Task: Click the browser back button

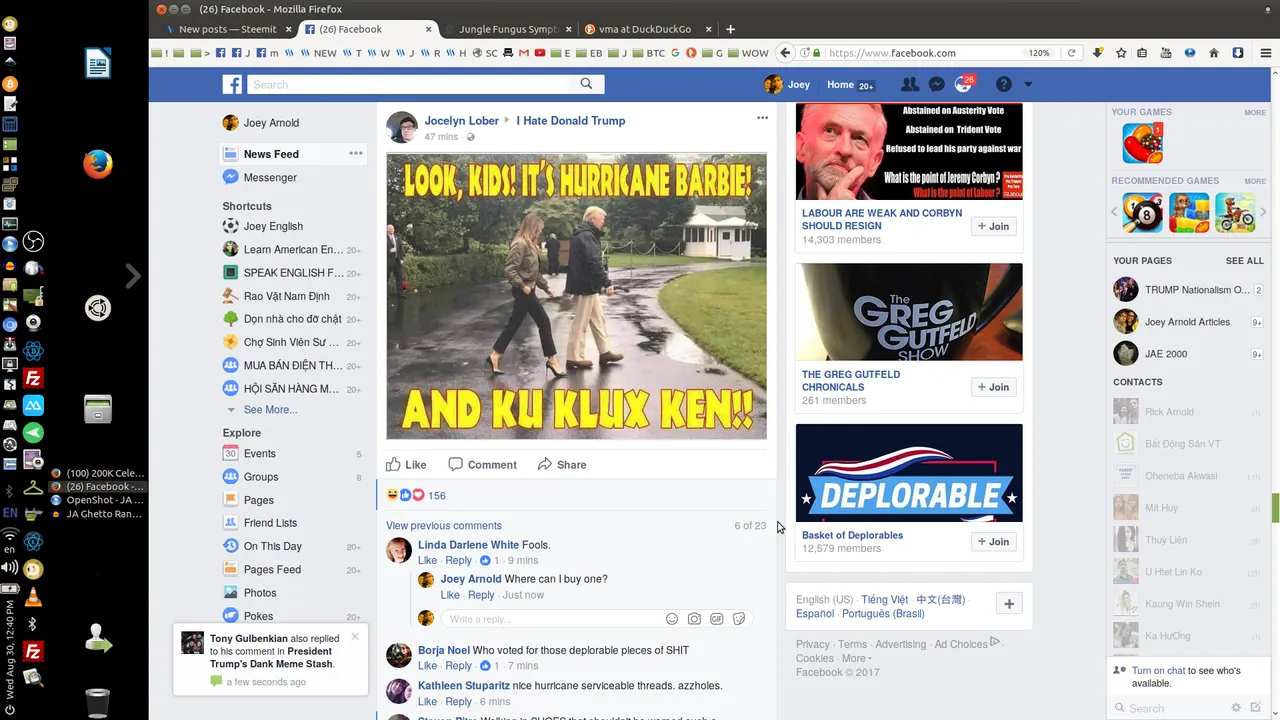Action: click(x=785, y=53)
